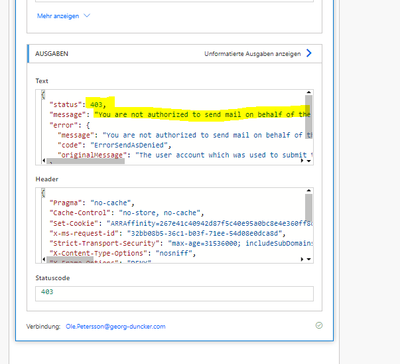Click the "Pragma": "no-cache" header line
The image size is (400, 364).
coord(92,203)
